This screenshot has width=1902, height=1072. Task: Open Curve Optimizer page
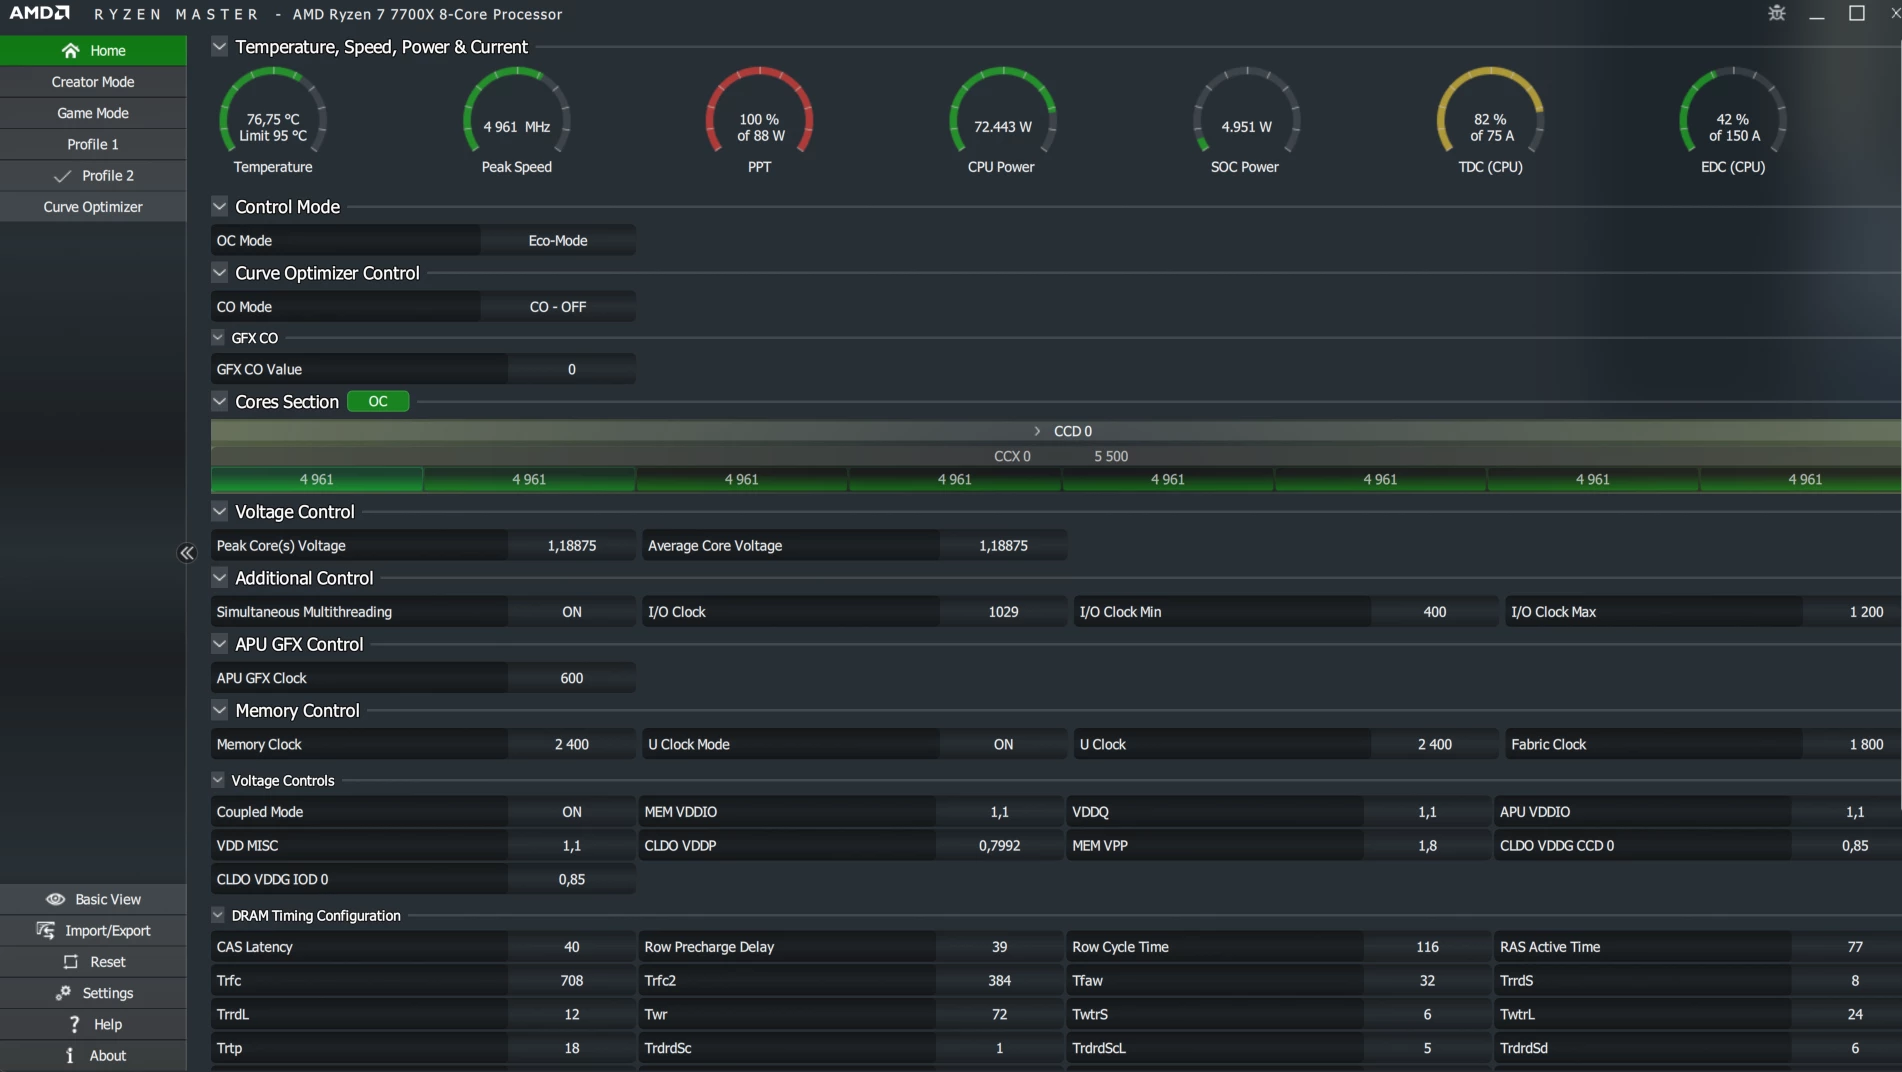click(x=93, y=207)
